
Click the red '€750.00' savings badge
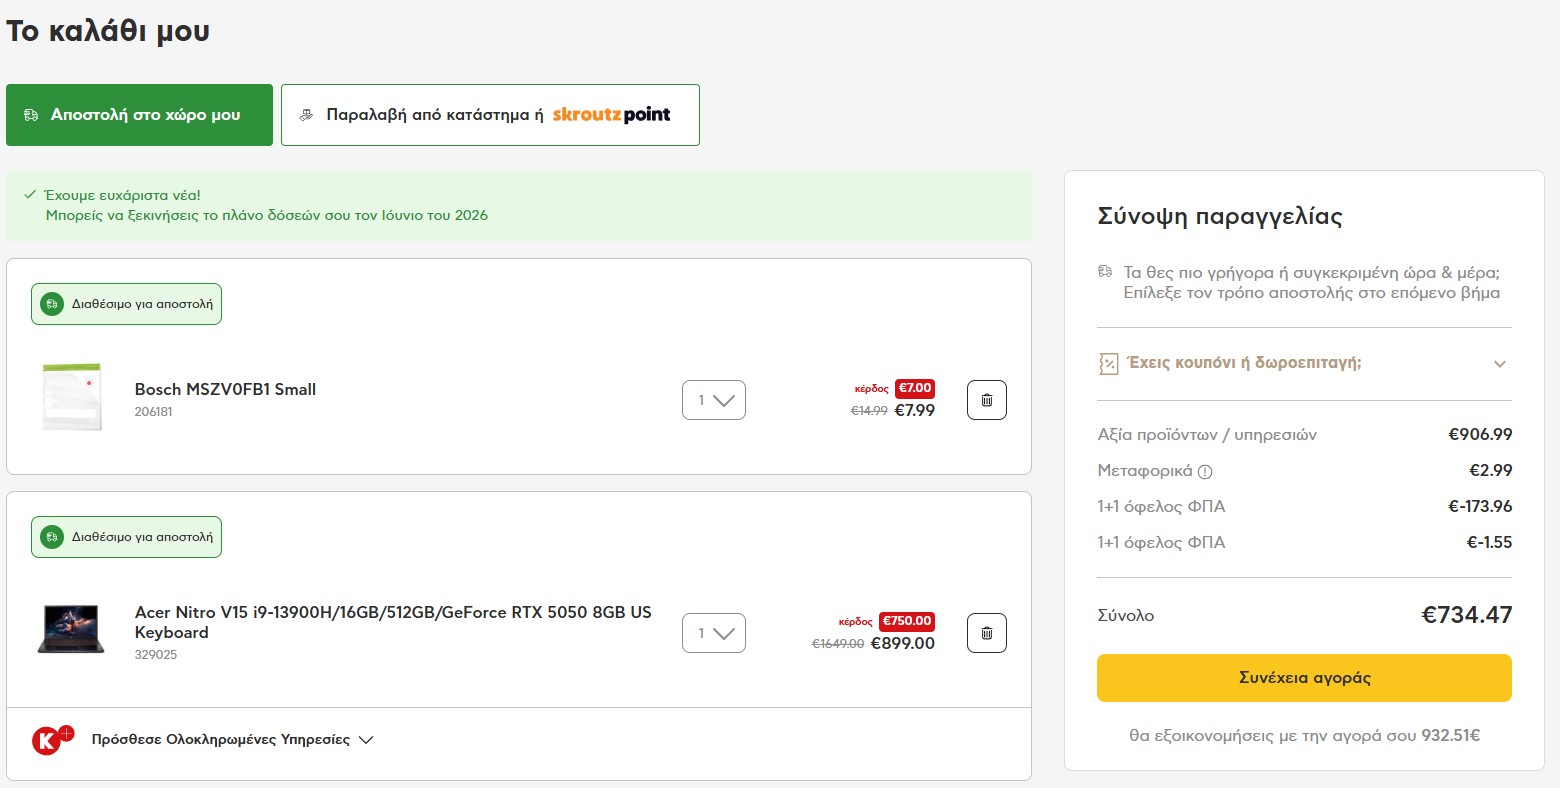pos(907,621)
